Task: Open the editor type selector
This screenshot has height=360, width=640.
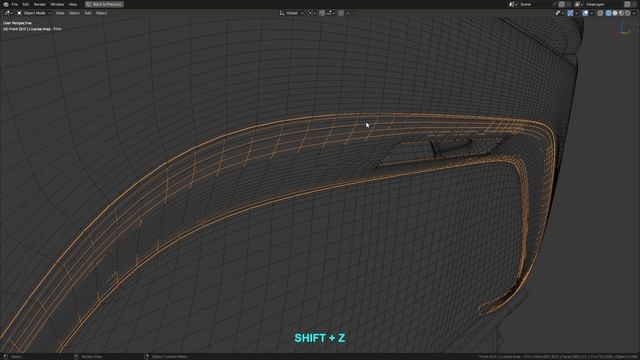Action: click(x=8, y=13)
